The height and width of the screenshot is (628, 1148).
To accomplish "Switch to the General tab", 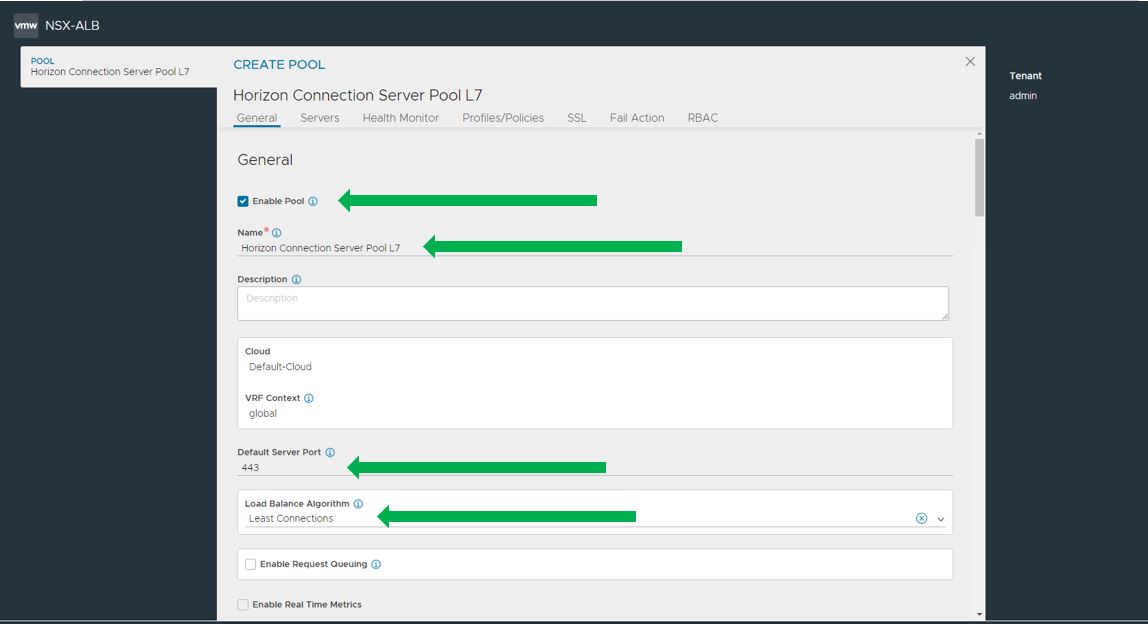I will [257, 118].
